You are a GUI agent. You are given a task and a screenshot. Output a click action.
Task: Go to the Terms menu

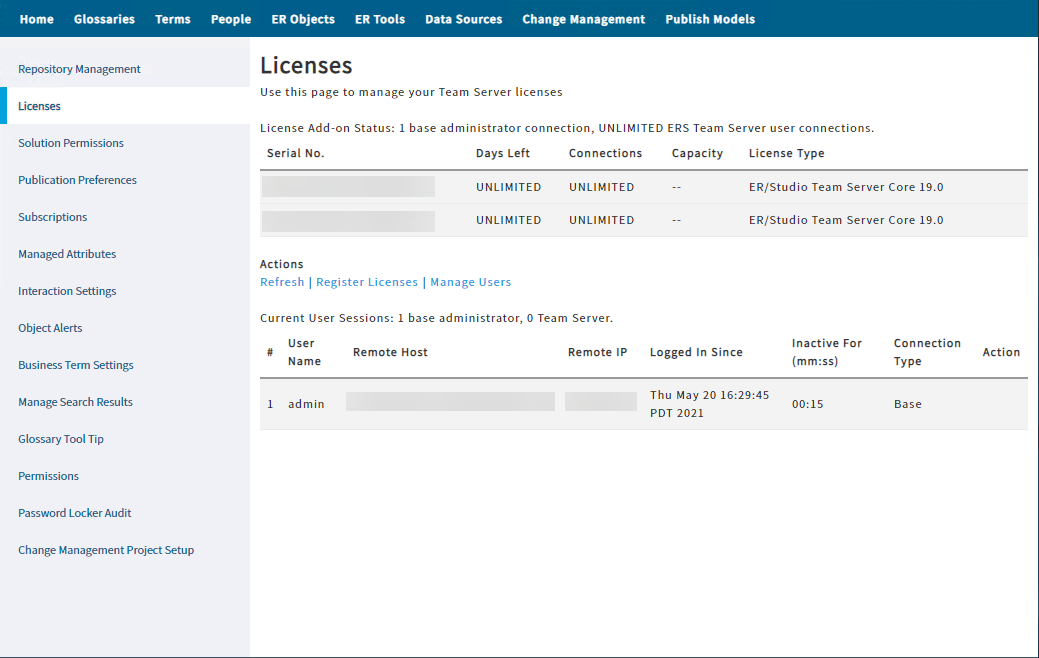coord(172,19)
